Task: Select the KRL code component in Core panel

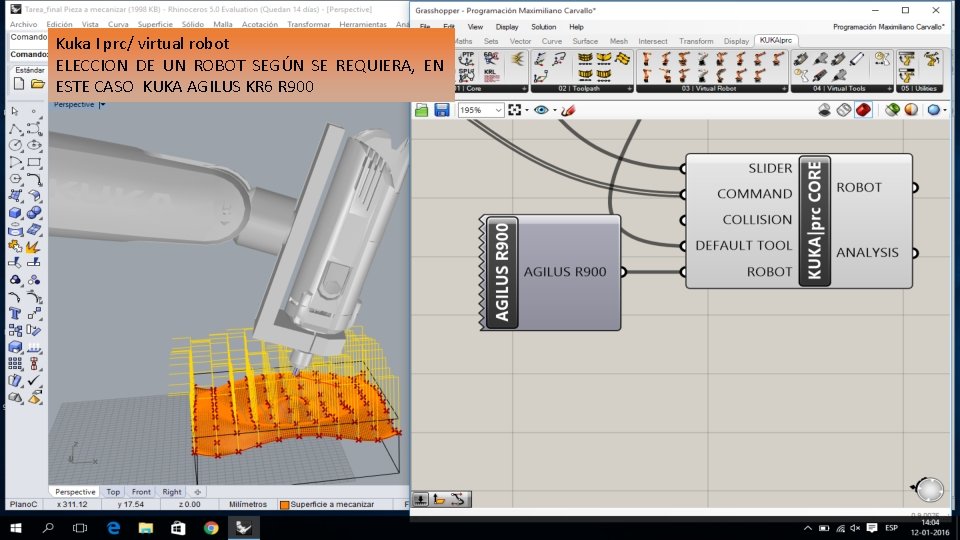Action: coord(491,75)
